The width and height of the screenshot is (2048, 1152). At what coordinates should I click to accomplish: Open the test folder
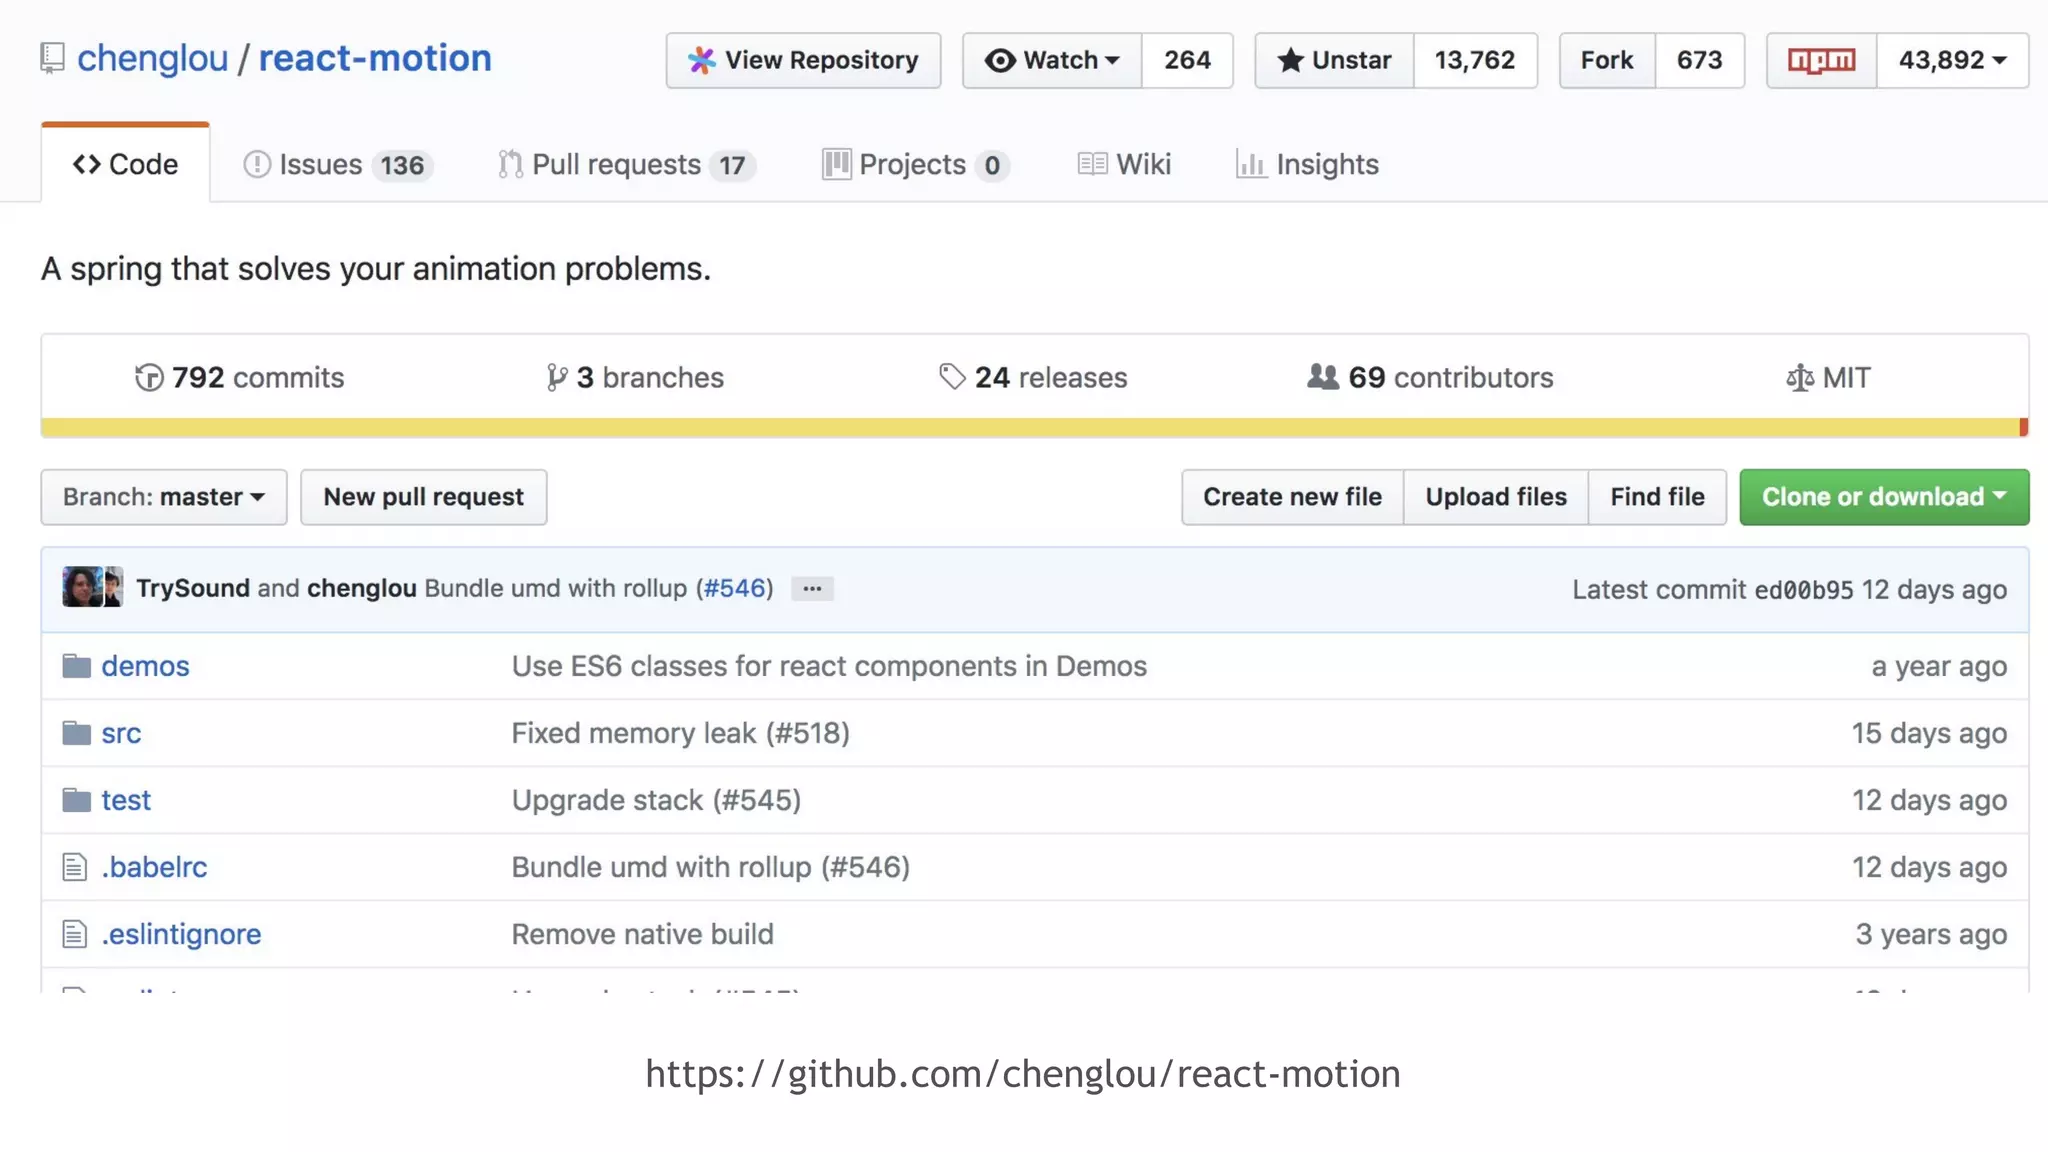tap(126, 800)
